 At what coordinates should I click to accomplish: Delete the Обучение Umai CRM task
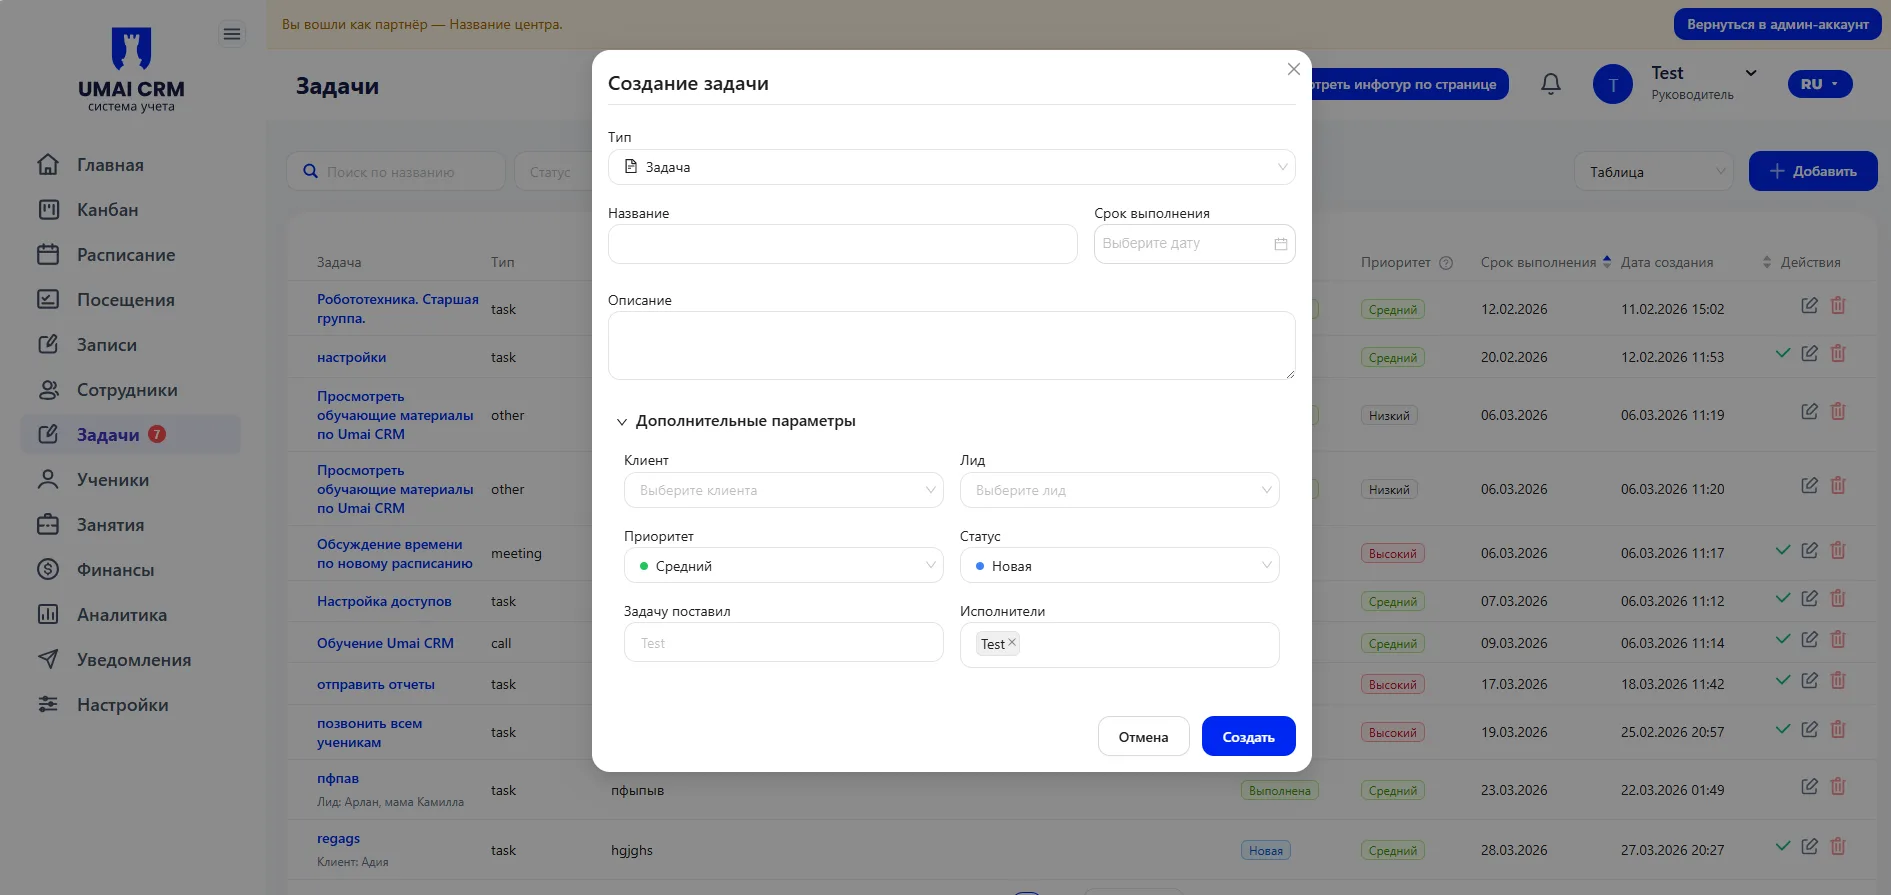pyautogui.click(x=1838, y=639)
